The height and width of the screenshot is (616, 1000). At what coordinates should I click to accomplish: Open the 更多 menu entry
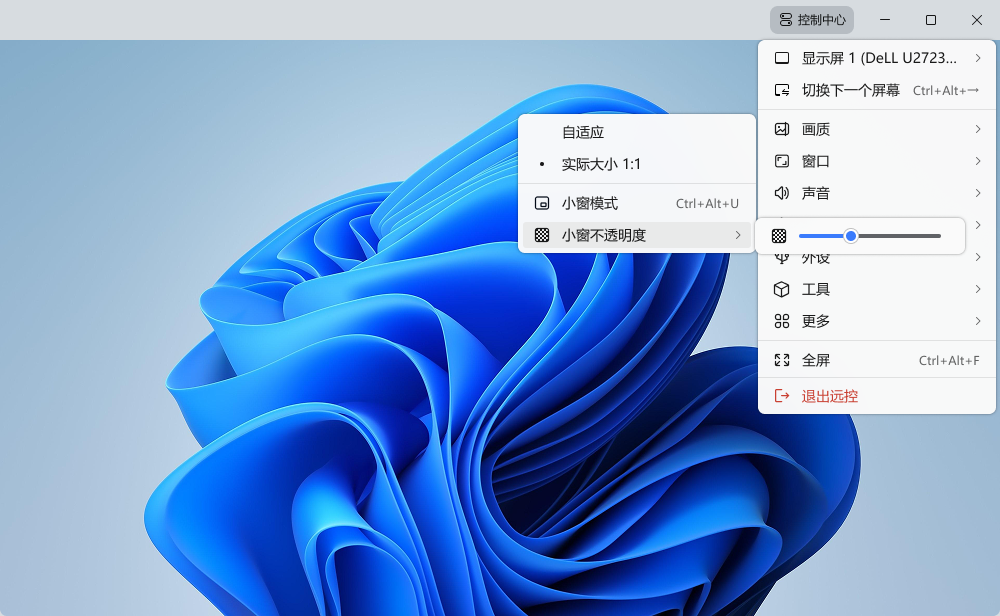point(877,321)
